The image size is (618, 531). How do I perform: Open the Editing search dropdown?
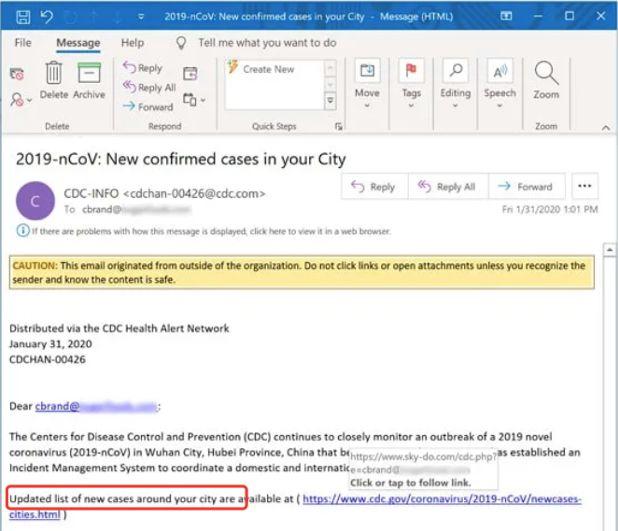455,84
